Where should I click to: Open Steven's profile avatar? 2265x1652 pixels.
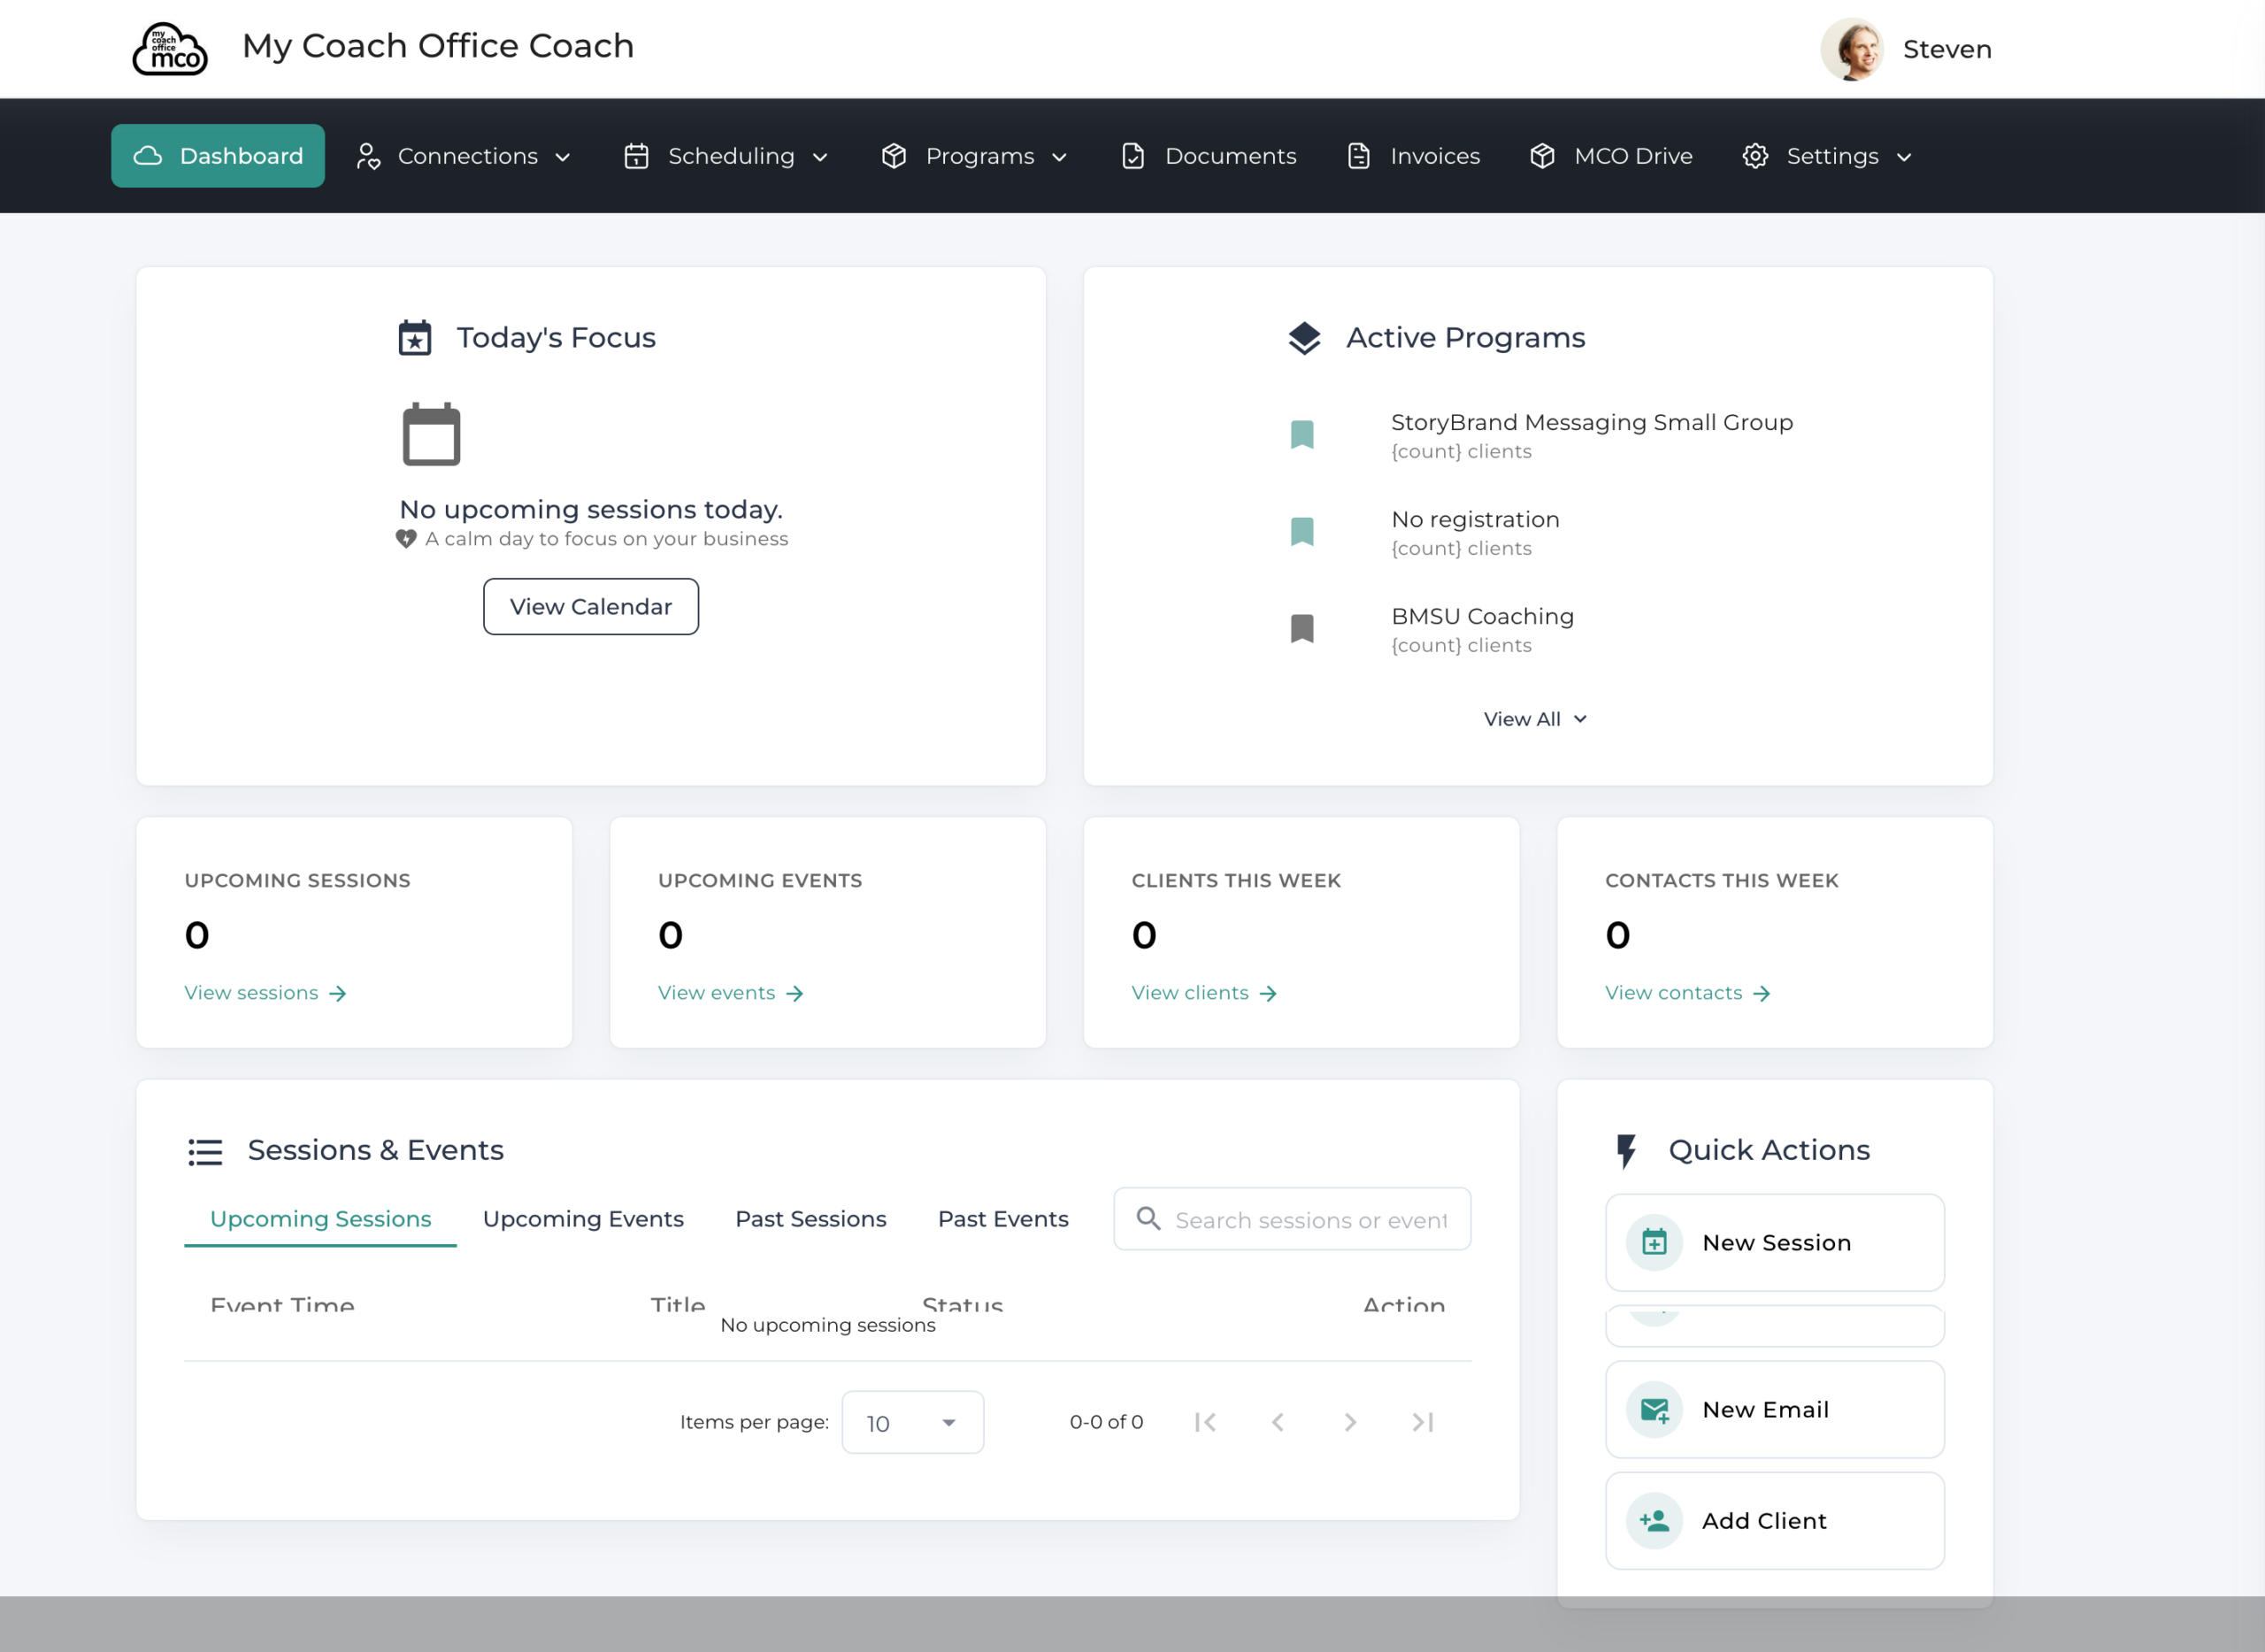[1852, 48]
